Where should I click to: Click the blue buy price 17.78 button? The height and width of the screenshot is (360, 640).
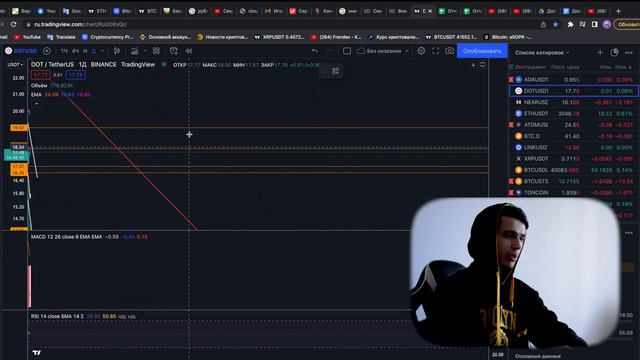click(x=76, y=75)
